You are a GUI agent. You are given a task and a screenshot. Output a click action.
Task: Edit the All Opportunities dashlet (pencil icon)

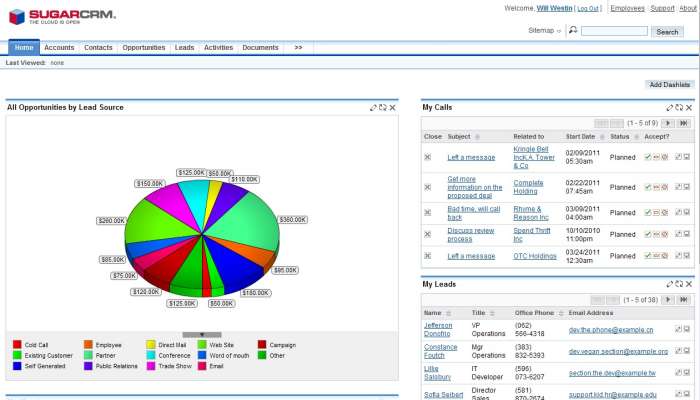pyautogui.click(x=374, y=107)
